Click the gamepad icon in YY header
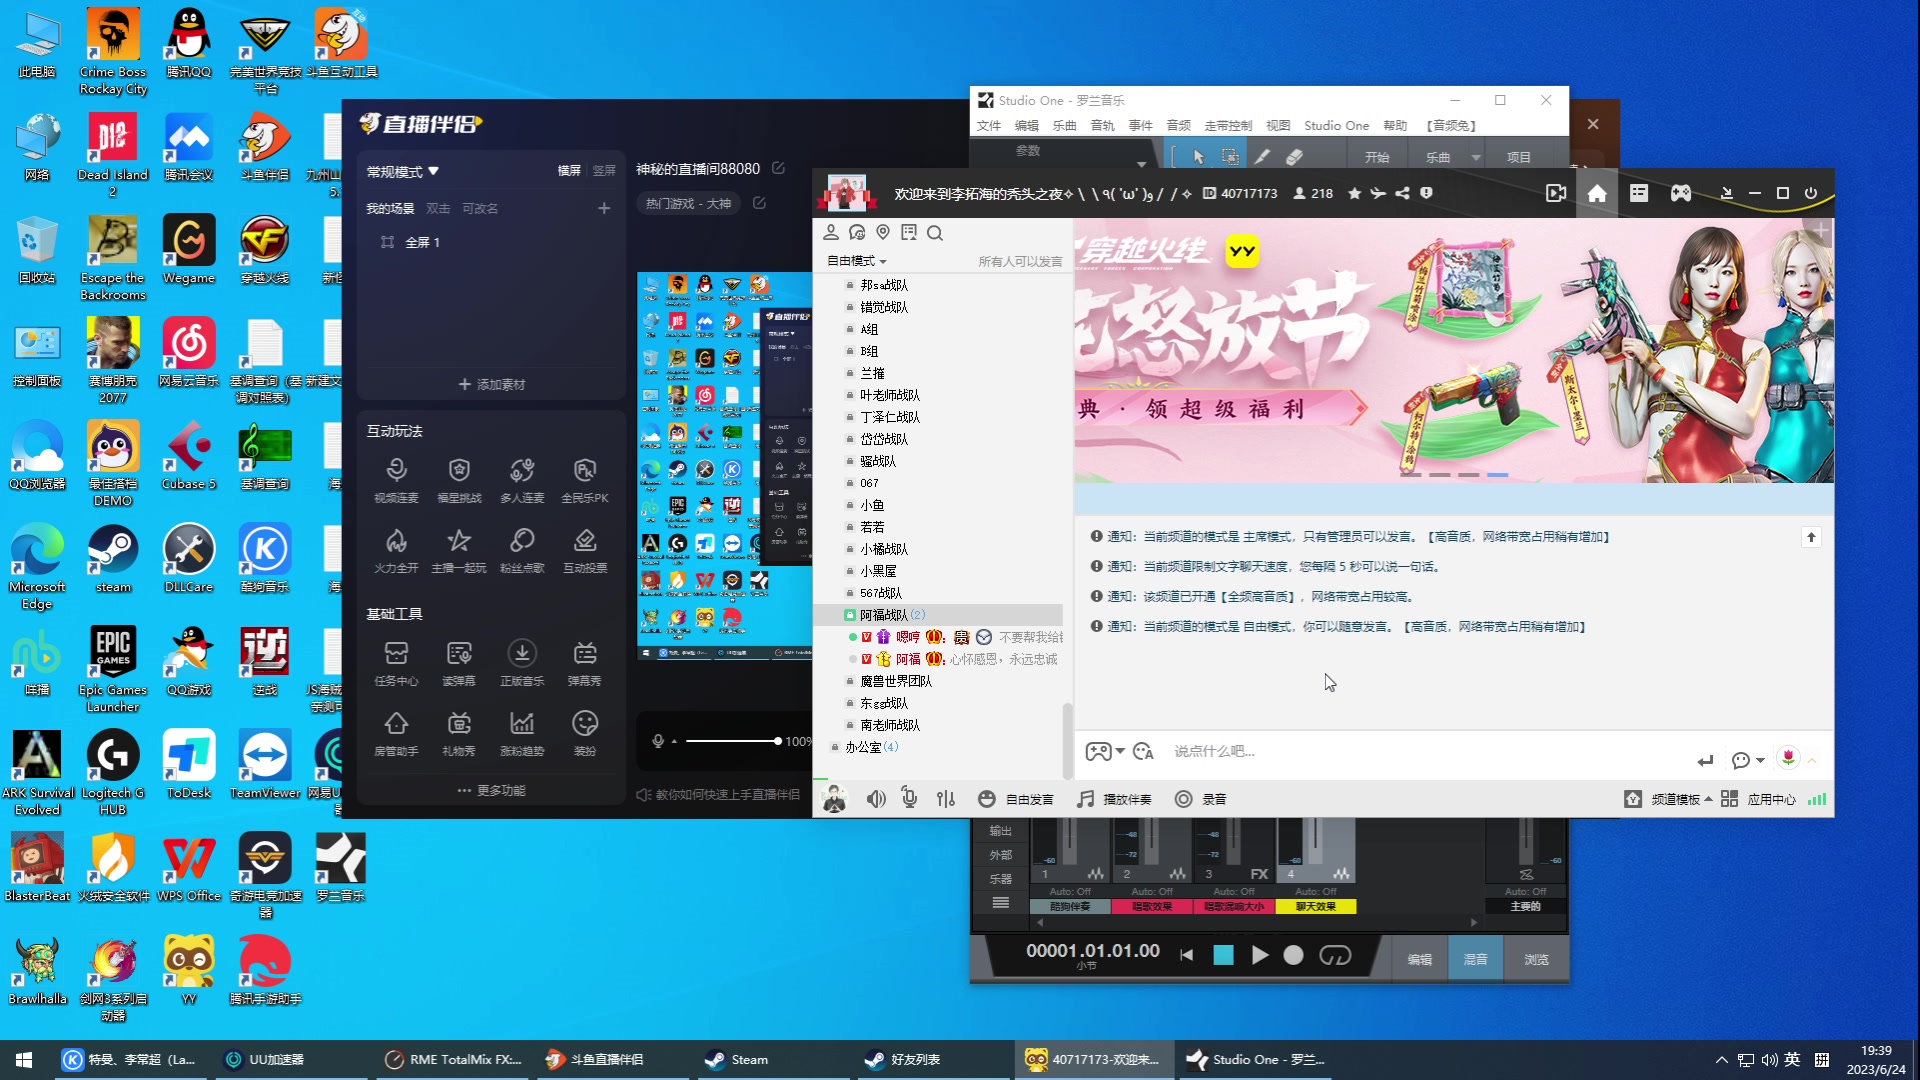 click(x=1681, y=193)
